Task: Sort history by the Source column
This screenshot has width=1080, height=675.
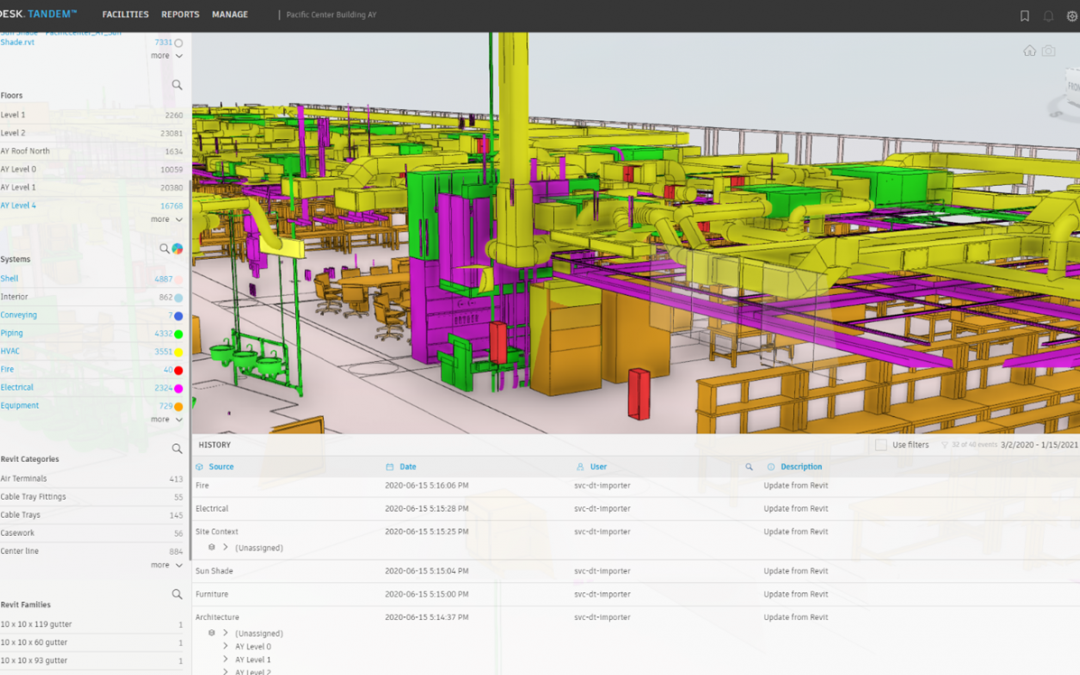Action: (x=221, y=467)
